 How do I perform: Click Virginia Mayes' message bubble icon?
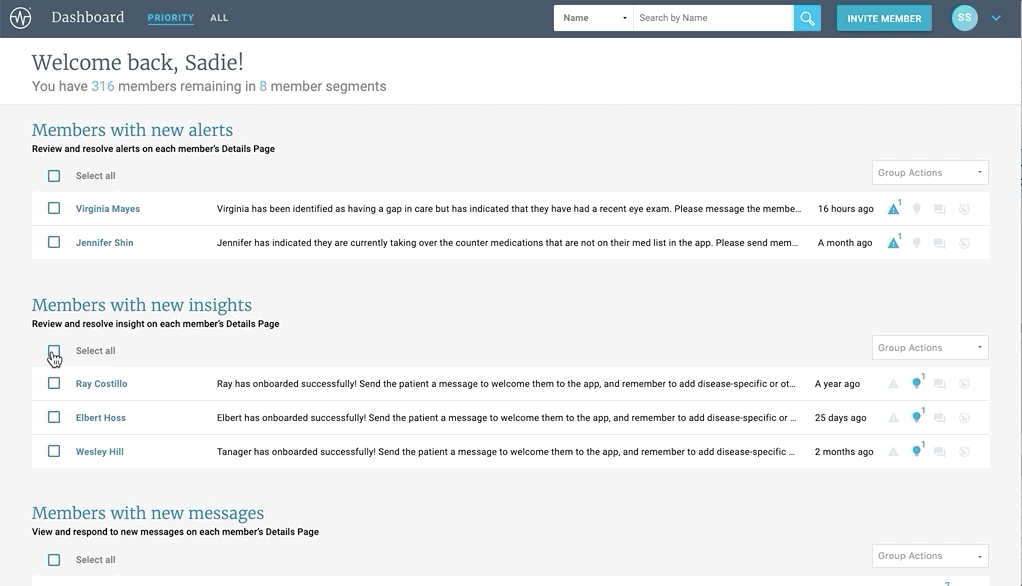pyautogui.click(x=939, y=209)
